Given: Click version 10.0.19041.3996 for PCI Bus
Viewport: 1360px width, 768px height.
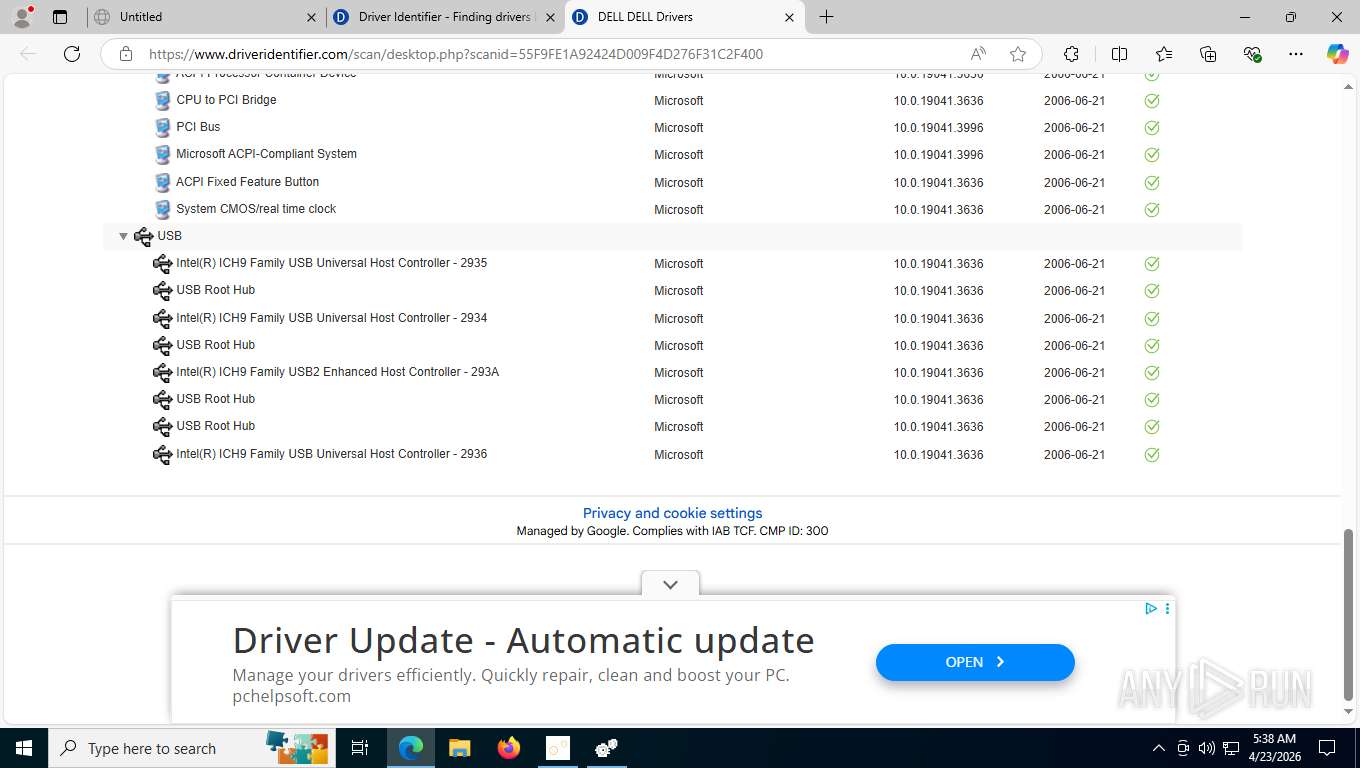Looking at the screenshot, I should pyautogui.click(x=938, y=128).
